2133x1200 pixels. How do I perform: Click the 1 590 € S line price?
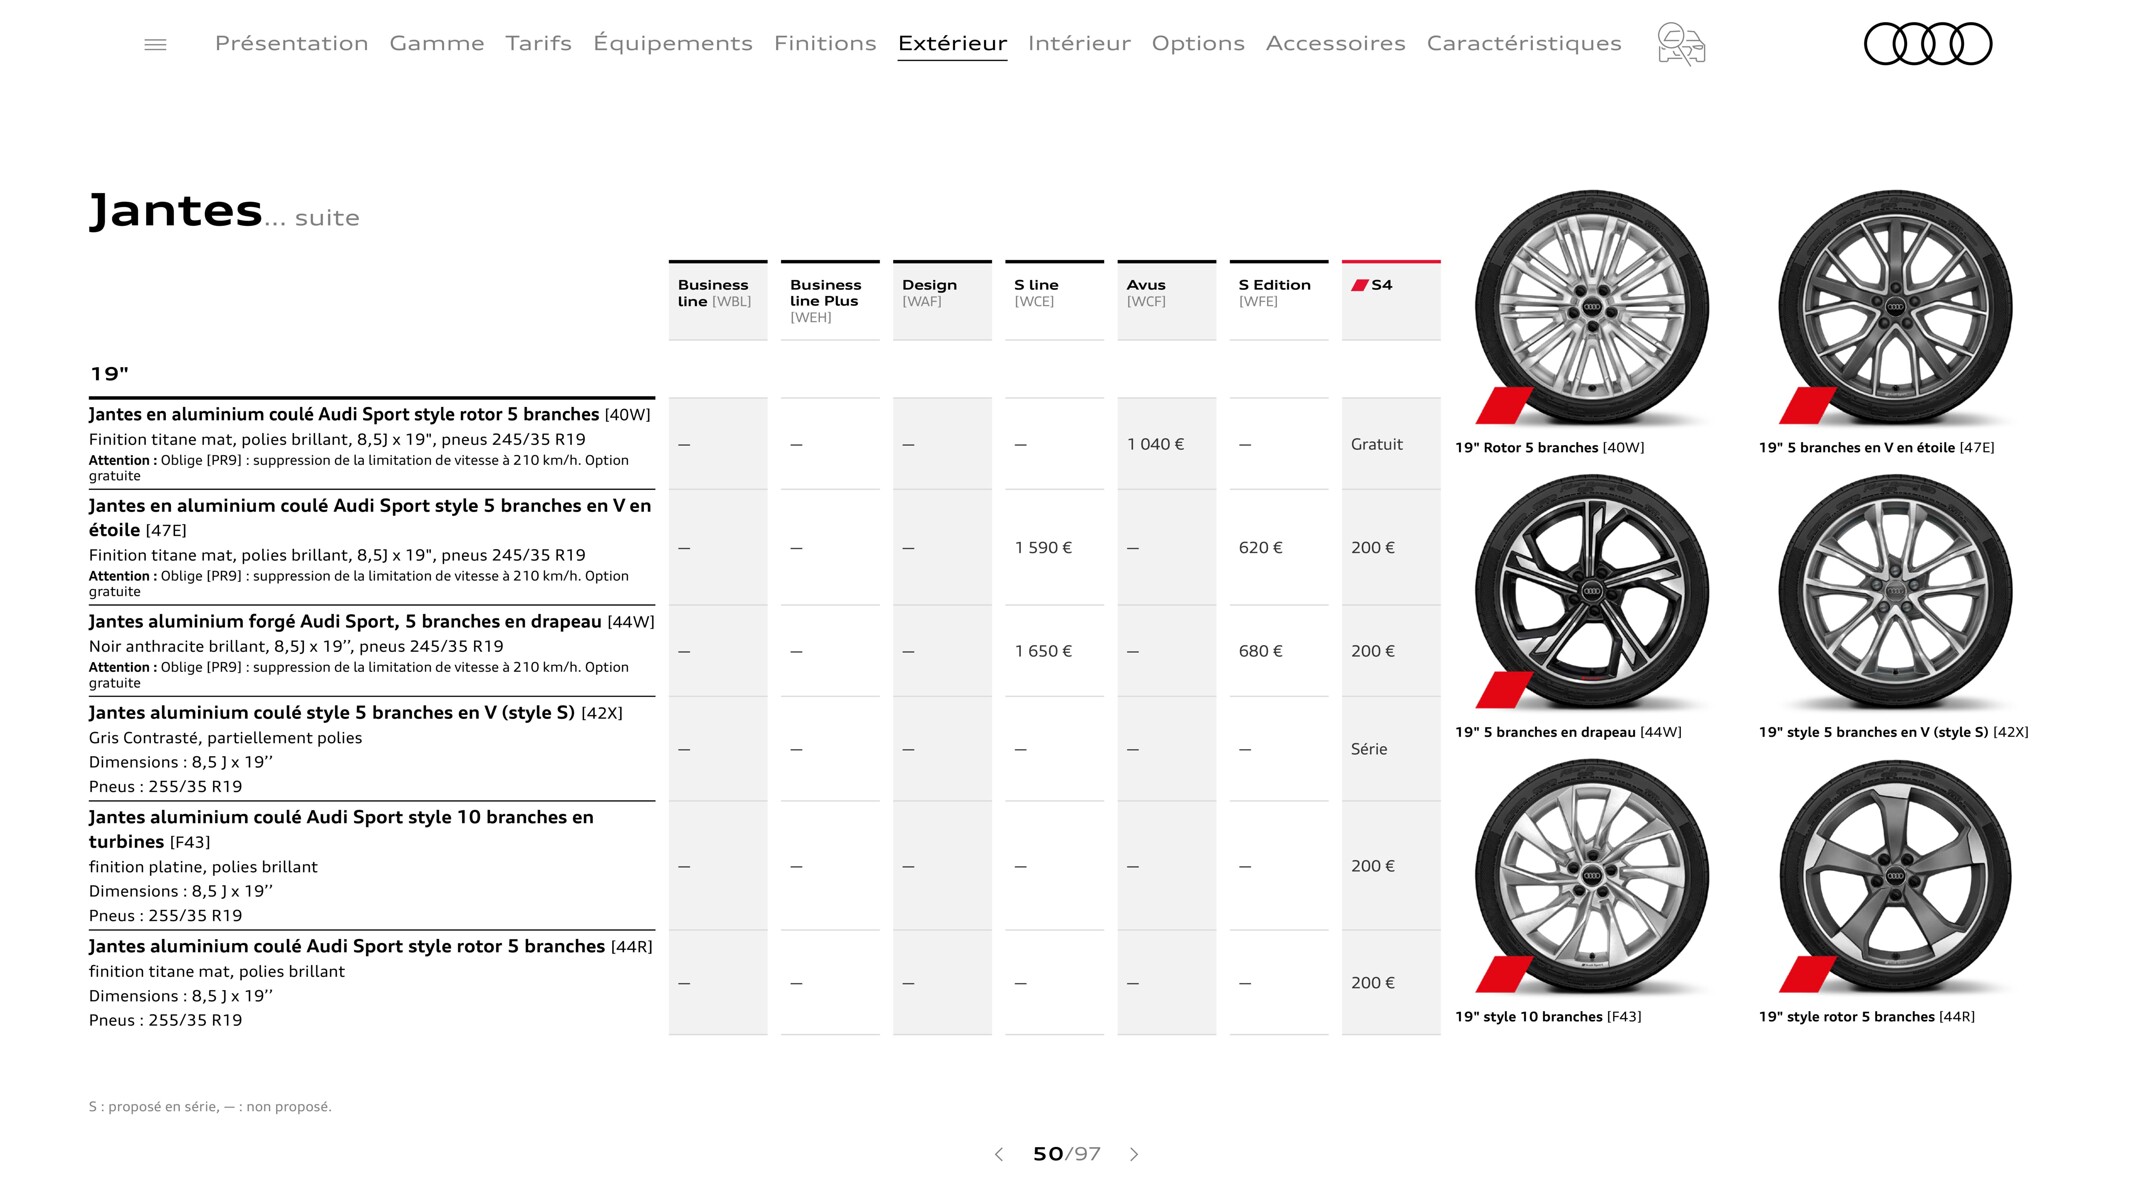(1043, 548)
